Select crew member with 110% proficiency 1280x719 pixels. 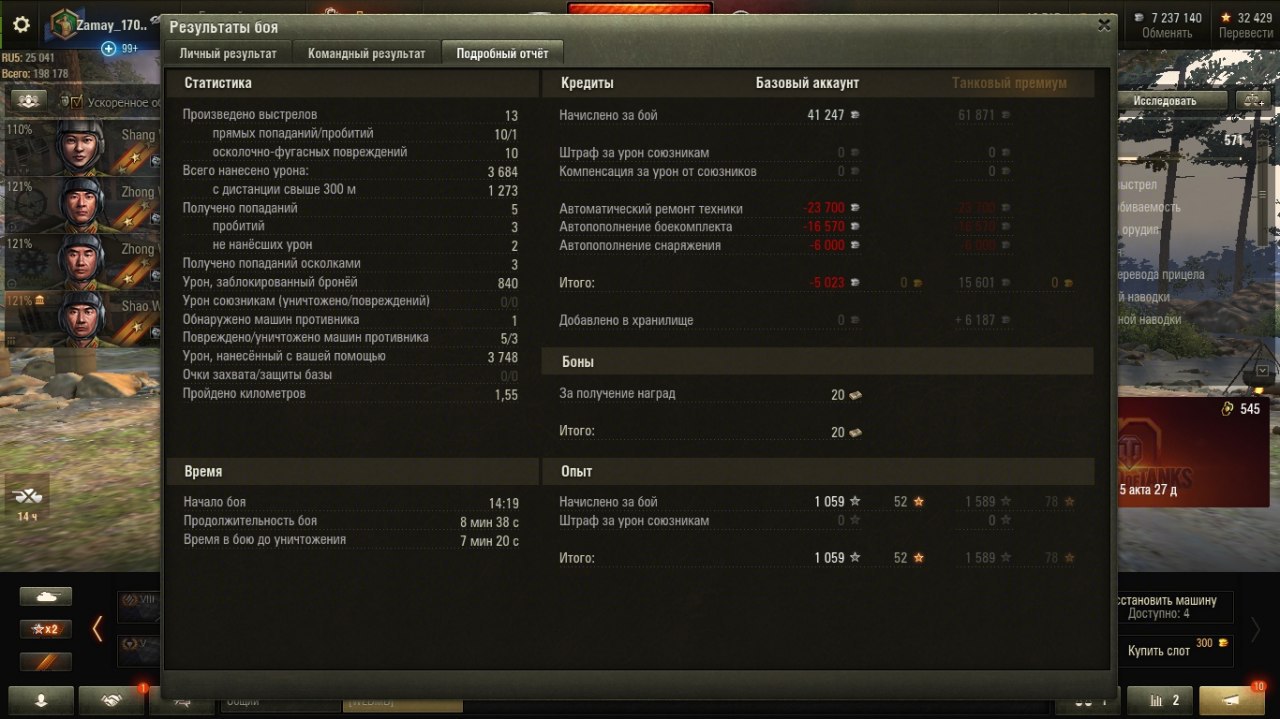pyautogui.click(x=80, y=147)
